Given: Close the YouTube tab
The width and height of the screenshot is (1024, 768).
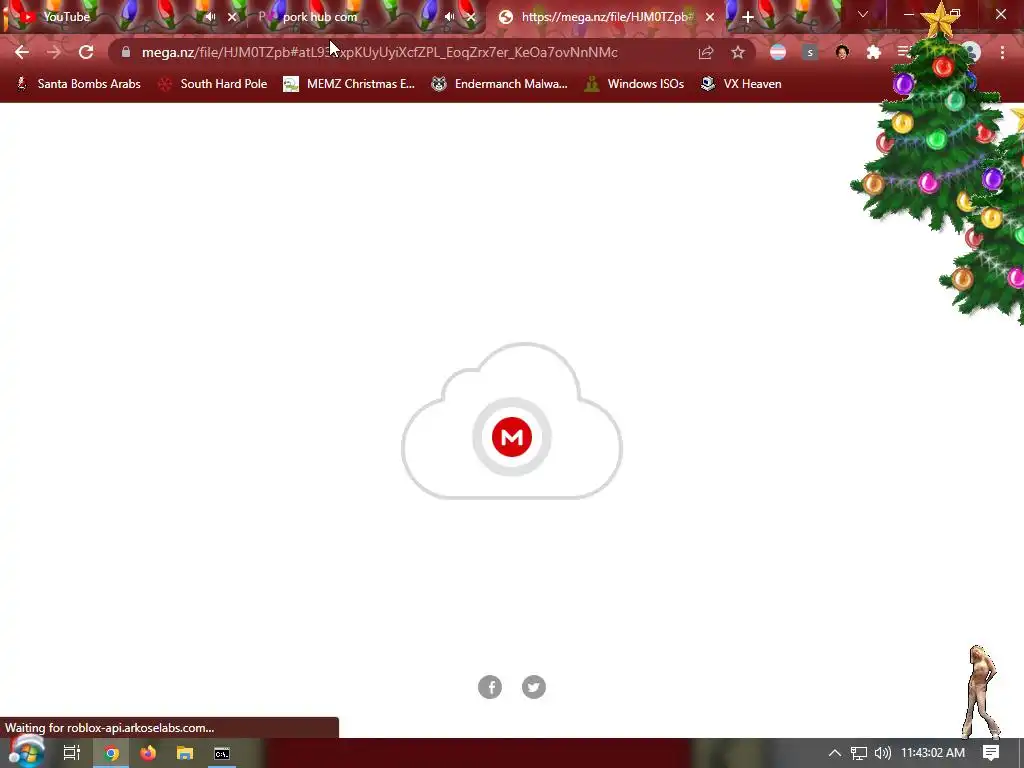Looking at the screenshot, I should coord(232,17).
